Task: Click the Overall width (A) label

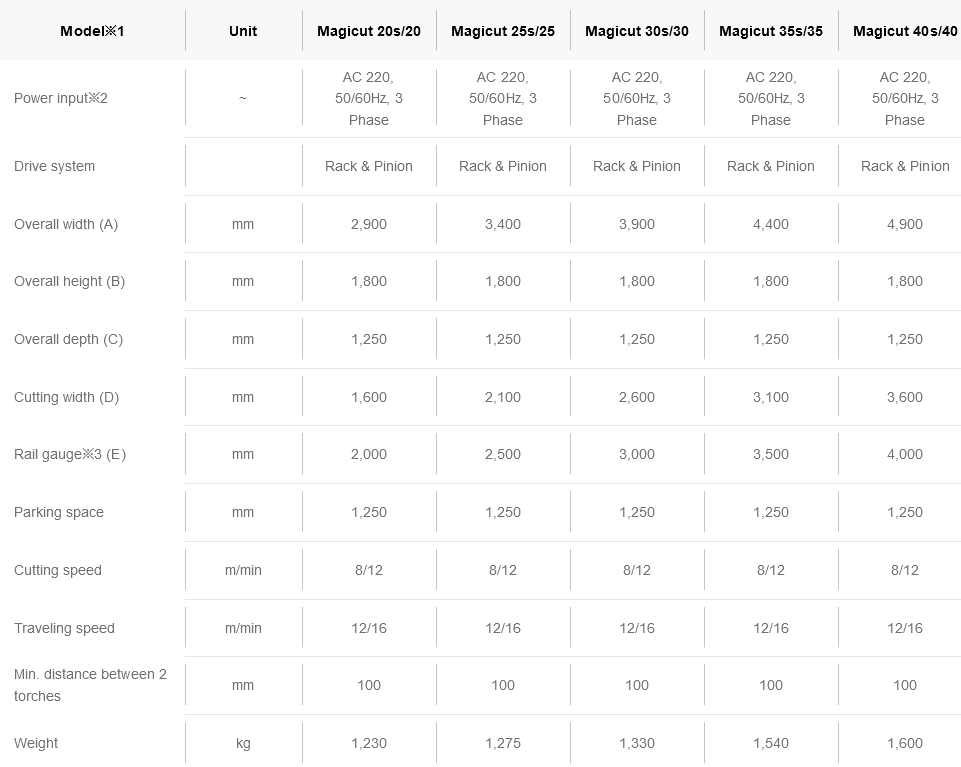Action: click(66, 224)
